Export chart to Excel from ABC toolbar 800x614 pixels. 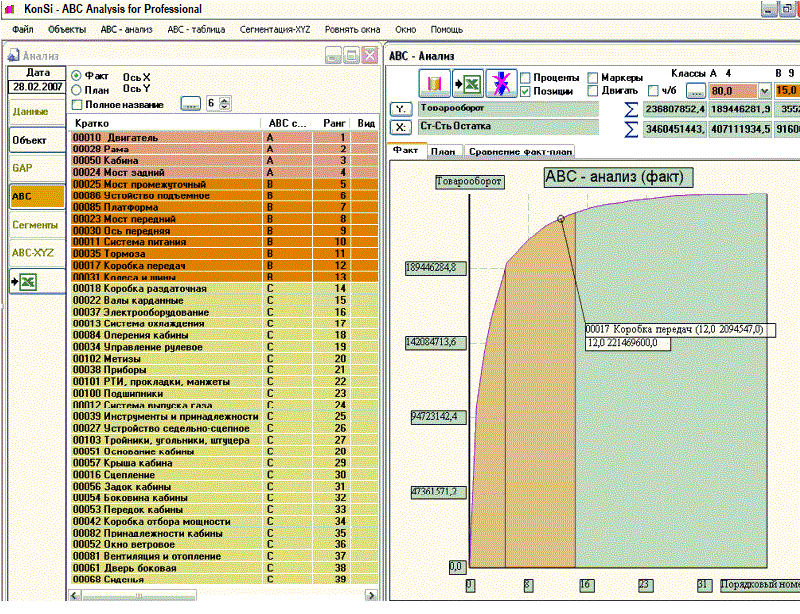coord(468,83)
